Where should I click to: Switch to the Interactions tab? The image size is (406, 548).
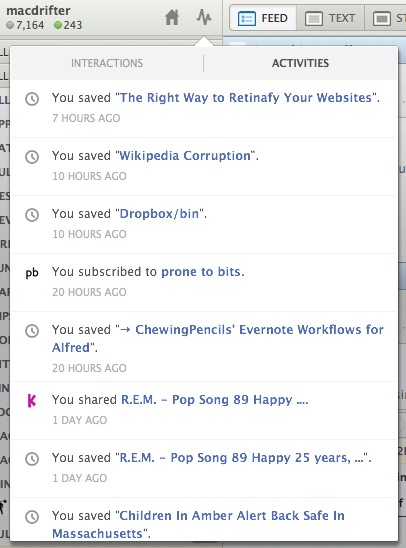click(107, 63)
